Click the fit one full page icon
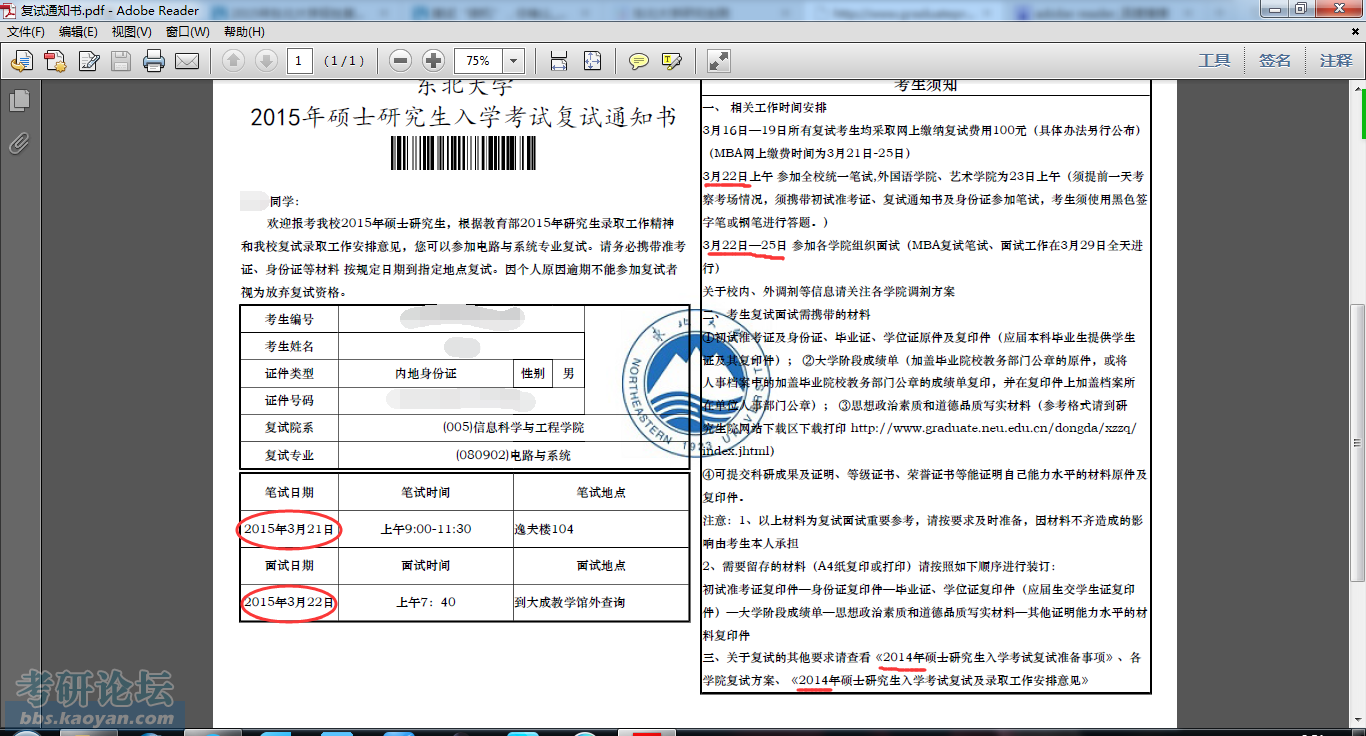The height and width of the screenshot is (736, 1366). tap(593, 61)
